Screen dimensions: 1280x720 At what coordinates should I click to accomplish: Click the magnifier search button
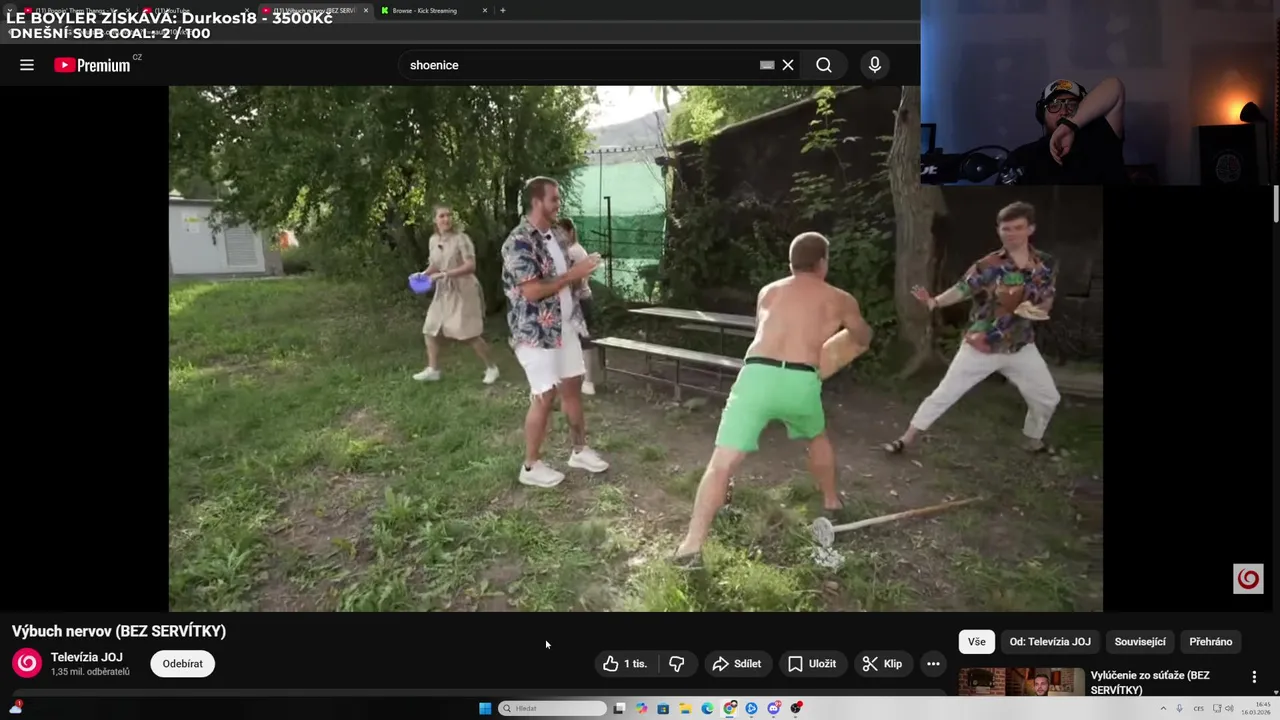(824, 65)
